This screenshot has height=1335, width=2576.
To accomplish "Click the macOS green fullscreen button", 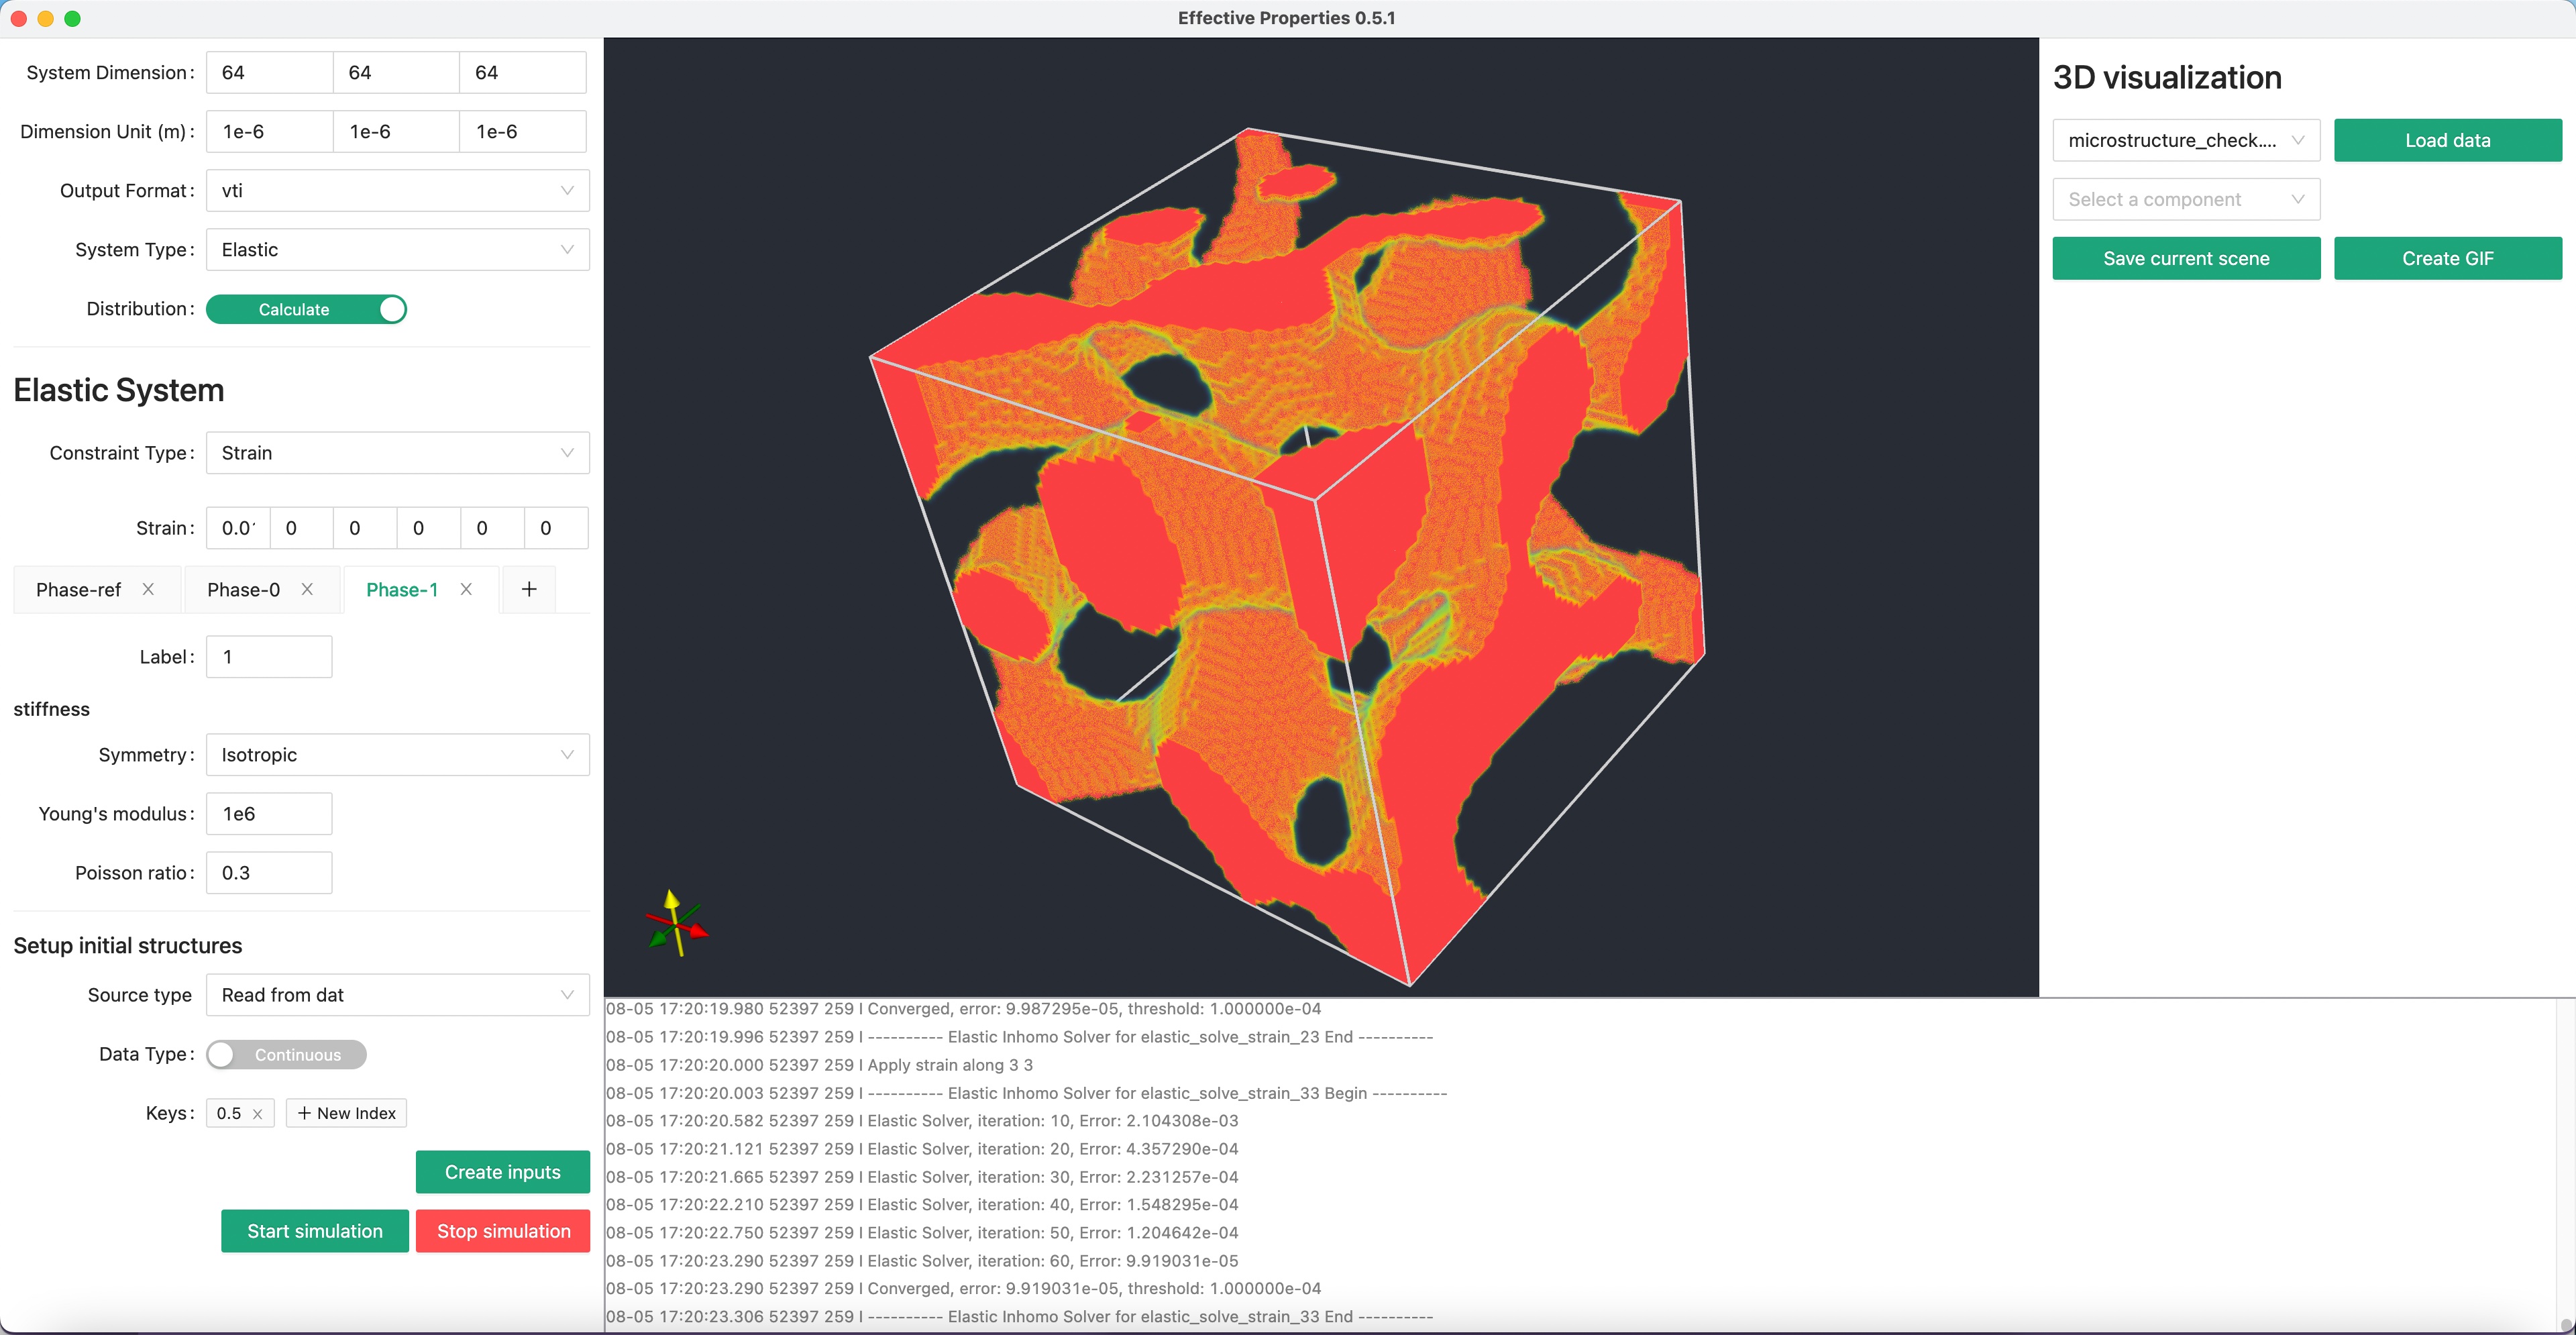I will tap(72, 18).
